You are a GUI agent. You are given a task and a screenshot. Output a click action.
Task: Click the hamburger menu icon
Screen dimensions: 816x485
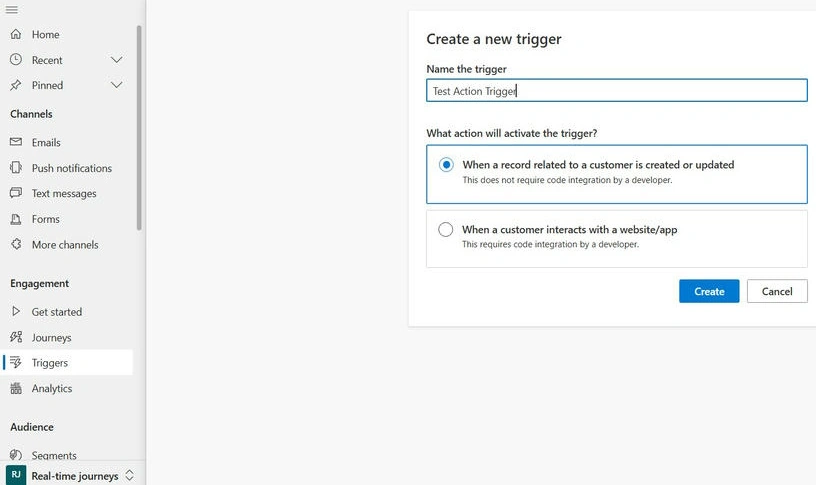[11, 9]
